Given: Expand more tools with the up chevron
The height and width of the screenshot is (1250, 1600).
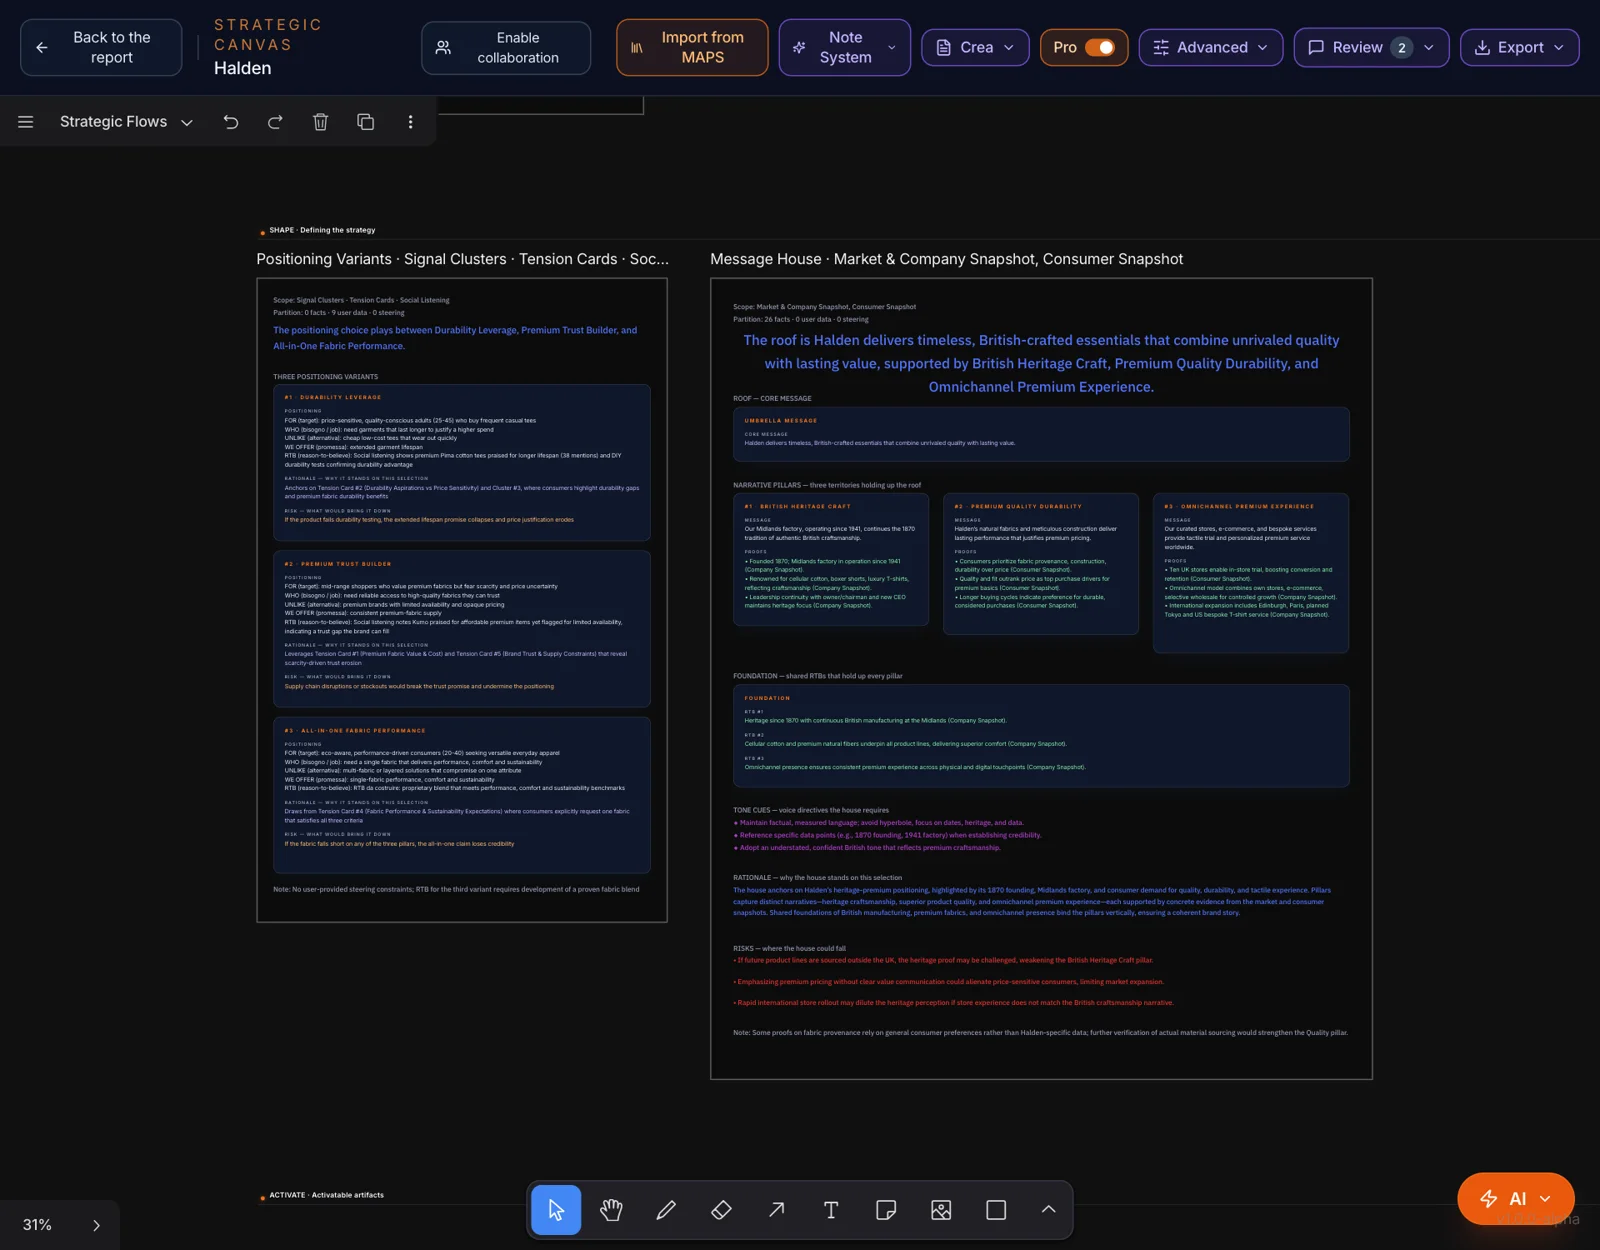Looking at the screenshot, I should (x=1048, y=1210).
